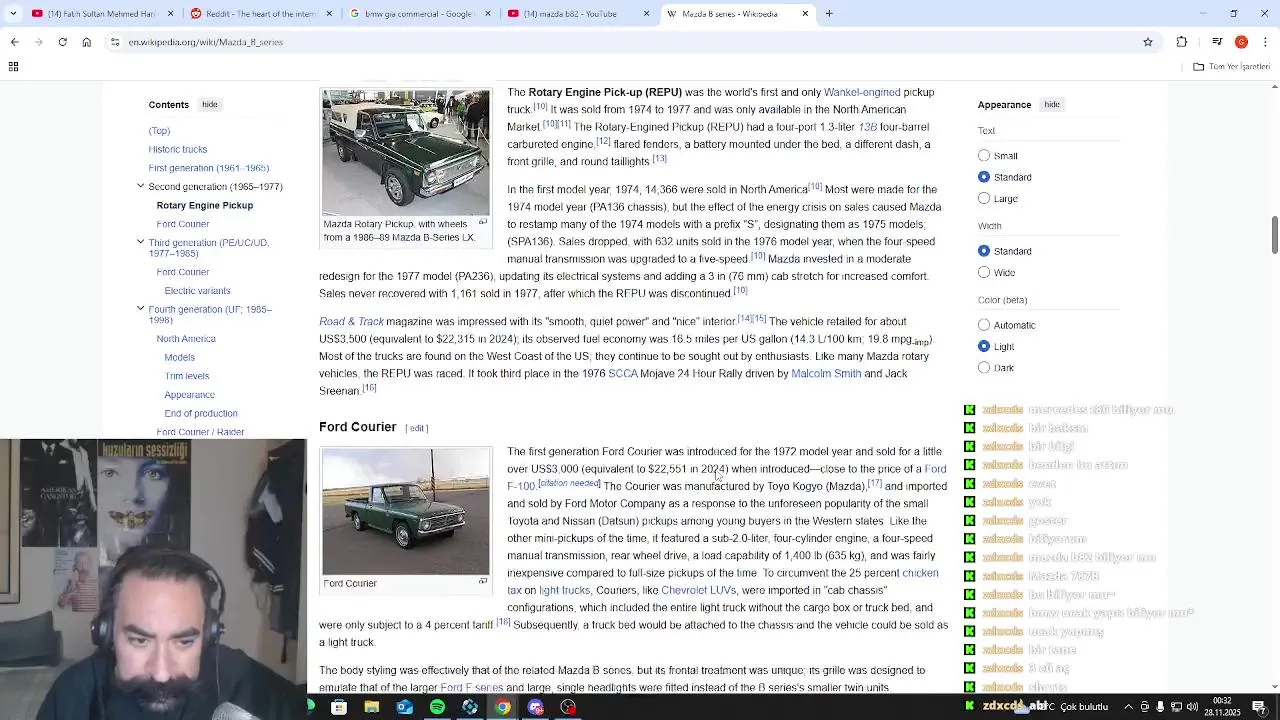
Task: Click the microphone icon in system tray
Action: click(1160, 707)
